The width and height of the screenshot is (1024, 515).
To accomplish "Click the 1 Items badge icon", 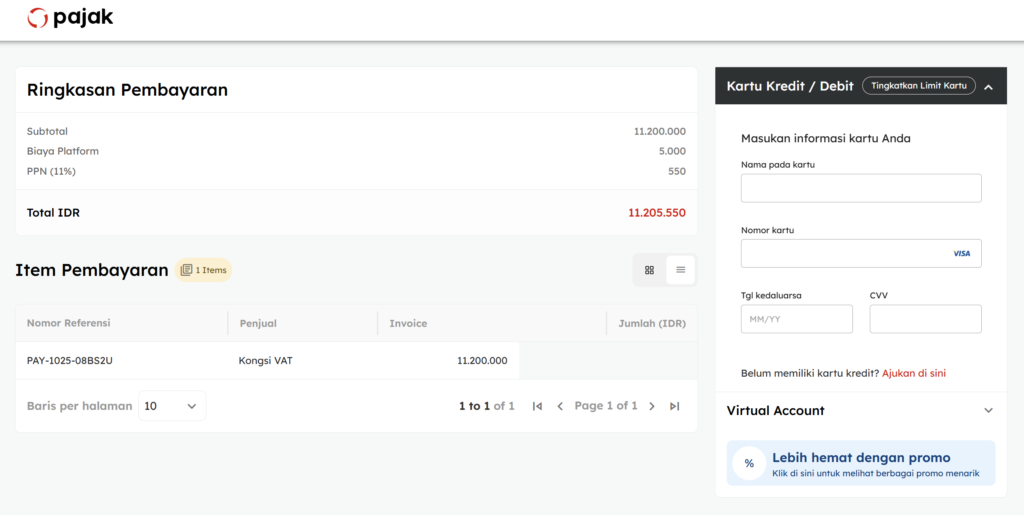I will tap(186, 270).
